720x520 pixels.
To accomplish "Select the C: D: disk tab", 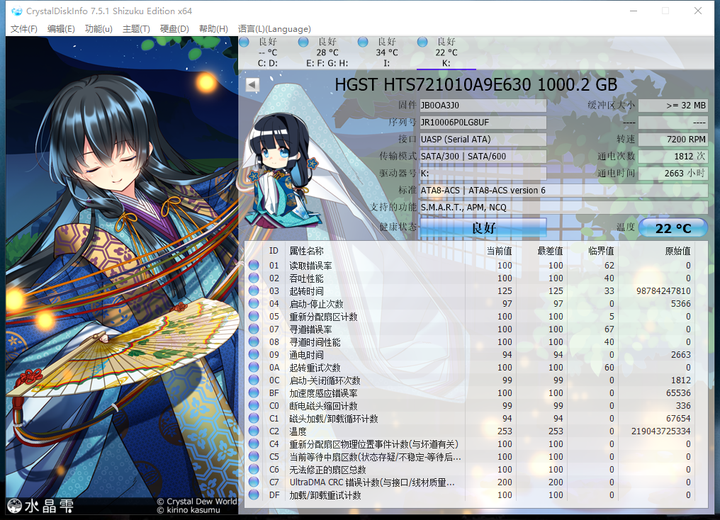I will pos(266,52).
